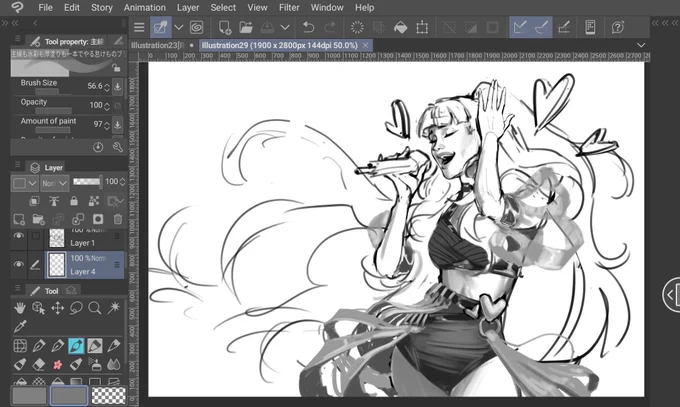Open Brush Size dynamics settings button
The image size is (680, 407).
[118, 86]
